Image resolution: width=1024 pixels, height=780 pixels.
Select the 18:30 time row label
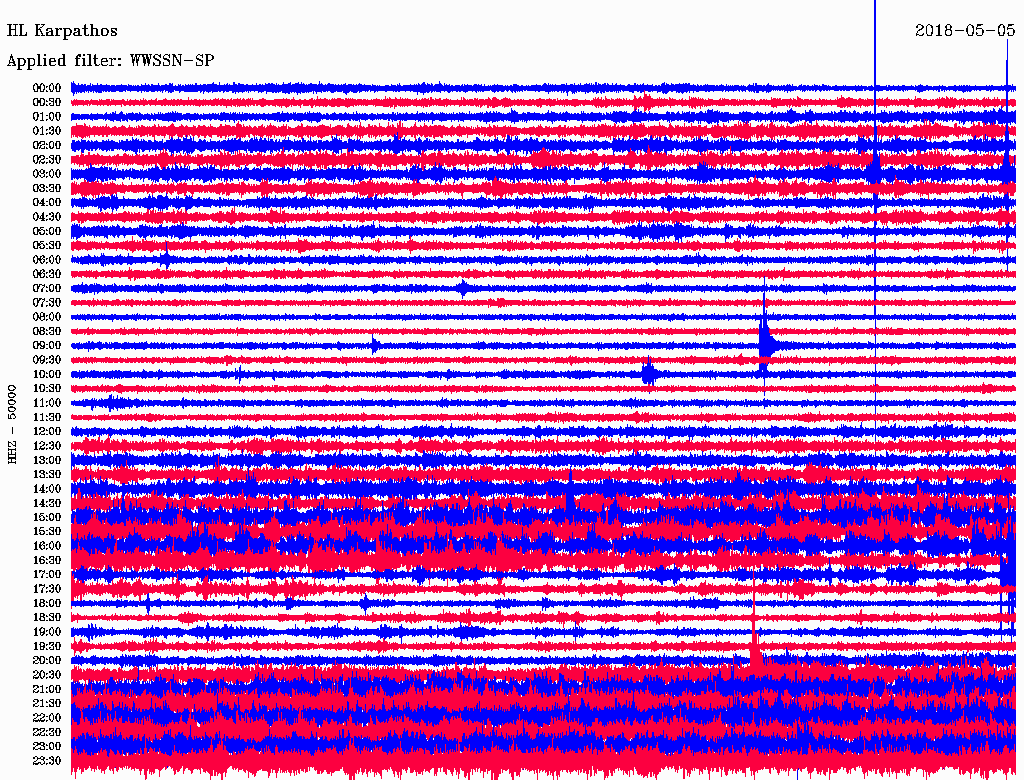47,617
